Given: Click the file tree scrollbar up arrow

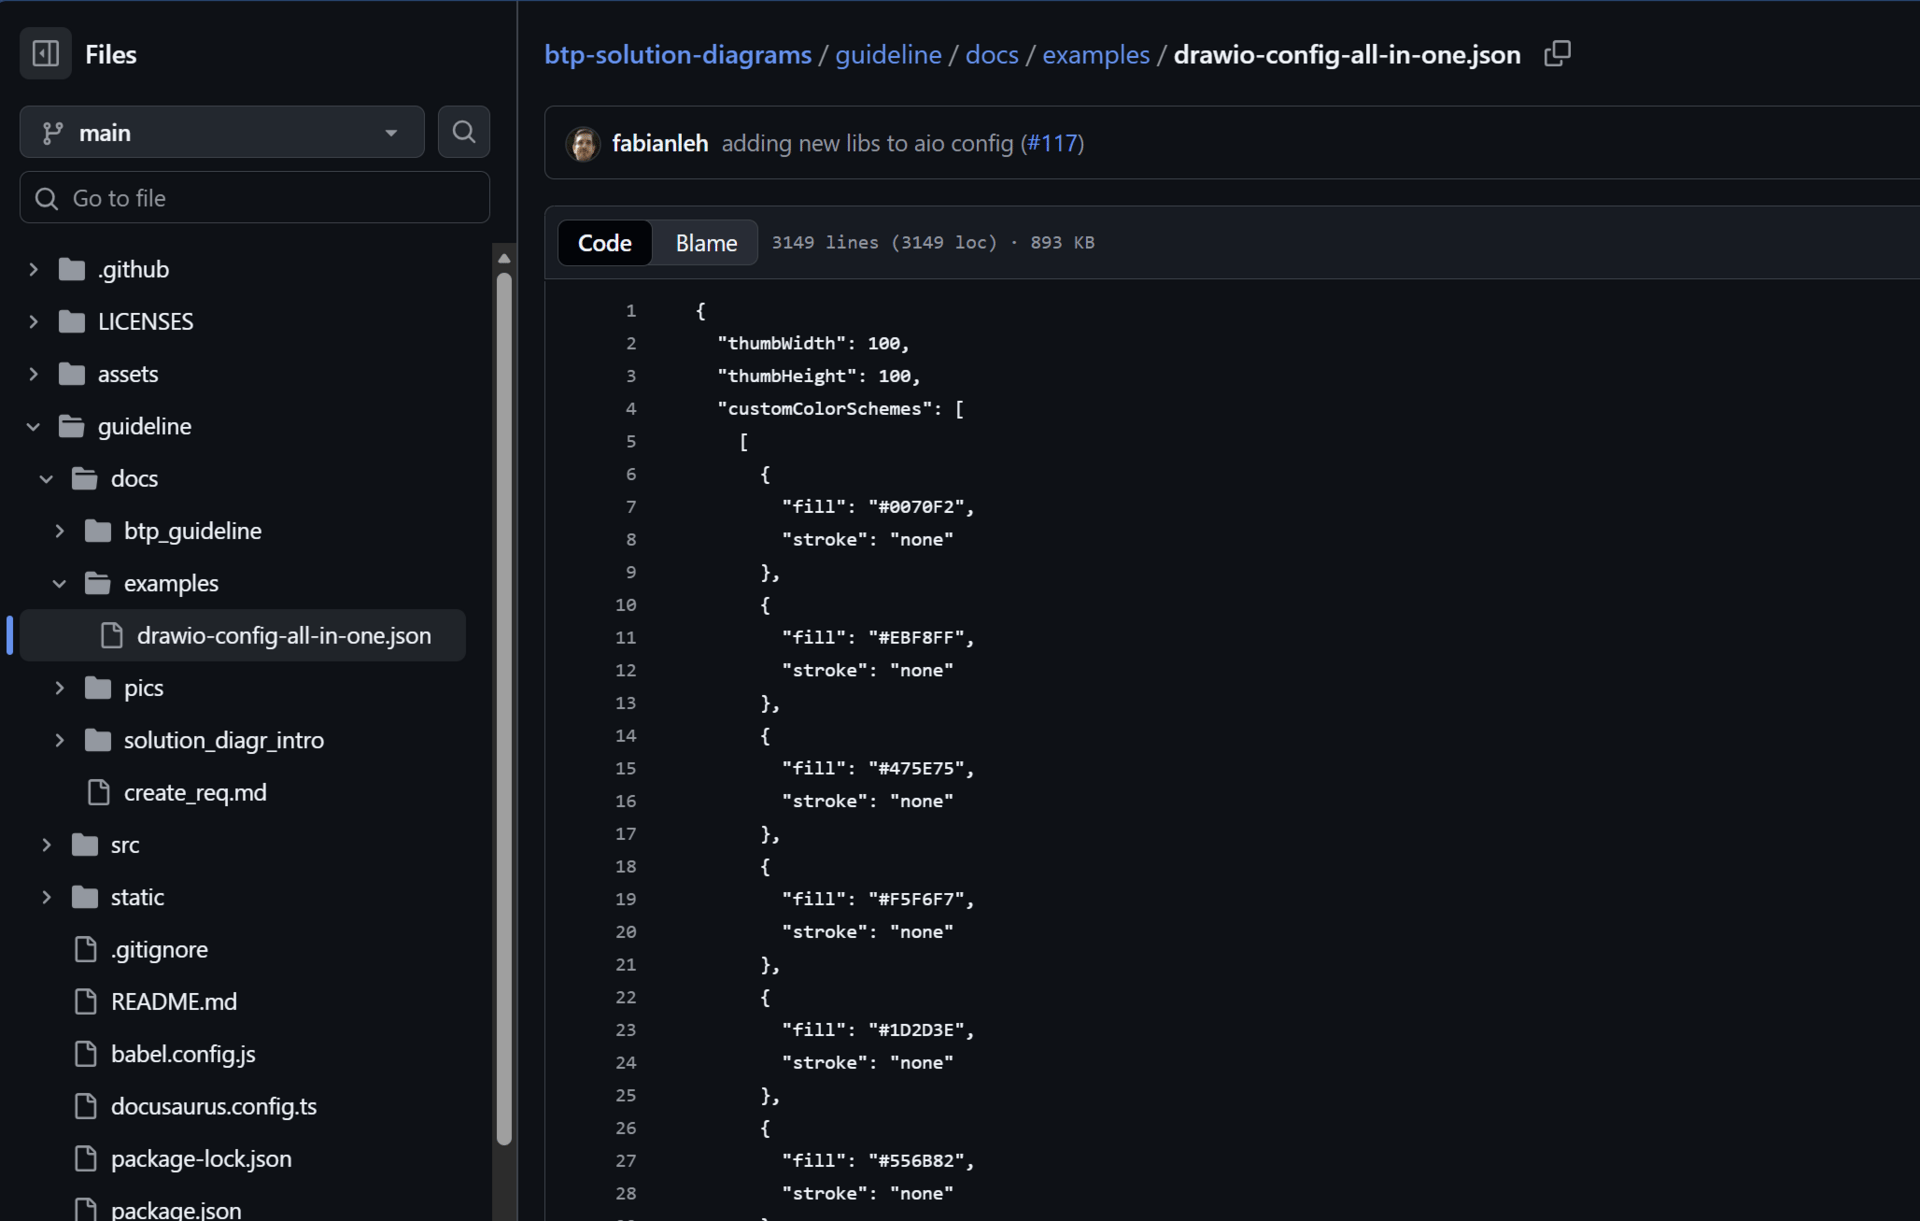Looking at the screenshot, I should point(504,258).
